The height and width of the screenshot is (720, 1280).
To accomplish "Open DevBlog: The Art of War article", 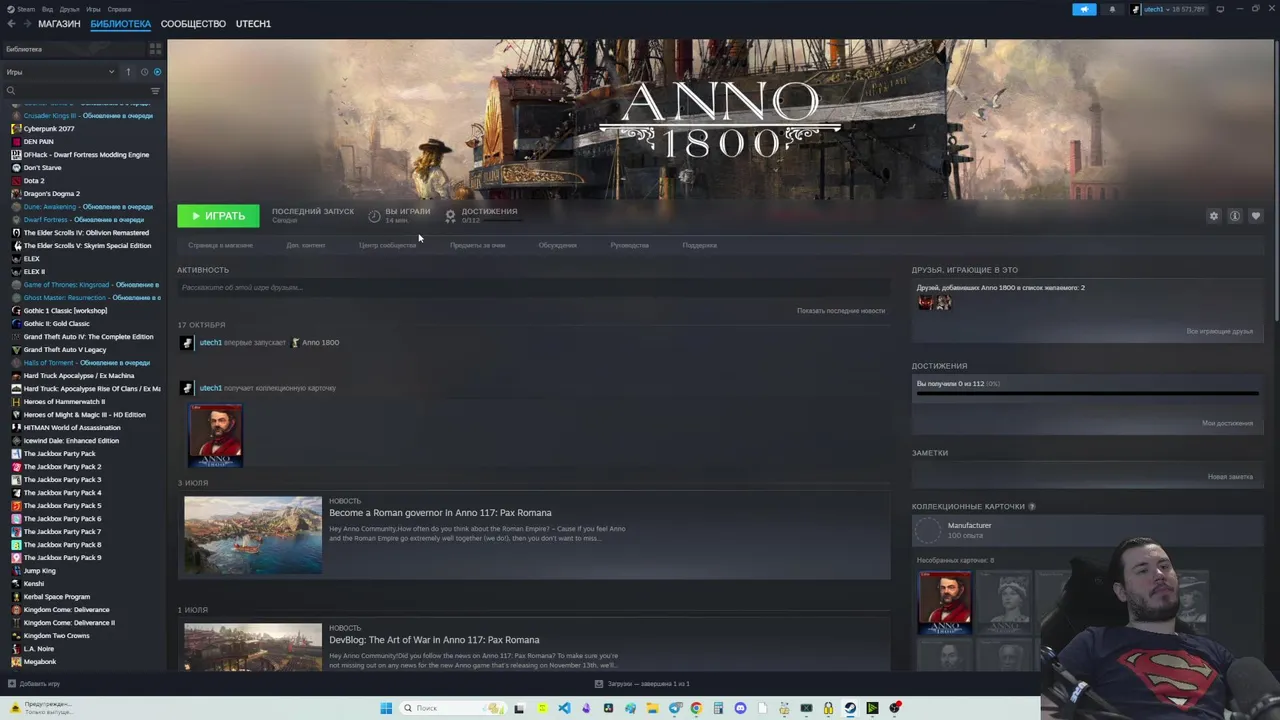I will pos(434,640).
